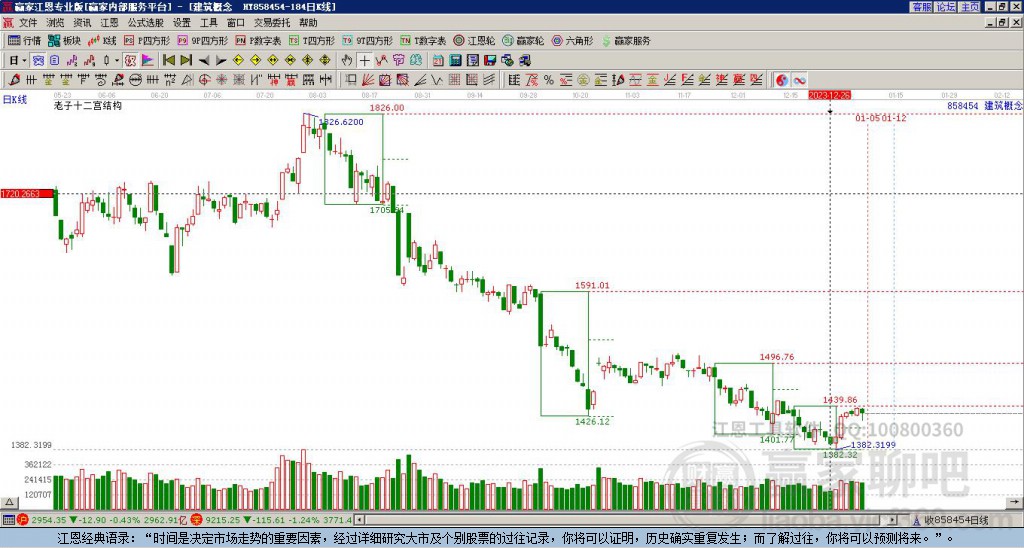Open the 行情 quotes view

[x=25, y=40]
